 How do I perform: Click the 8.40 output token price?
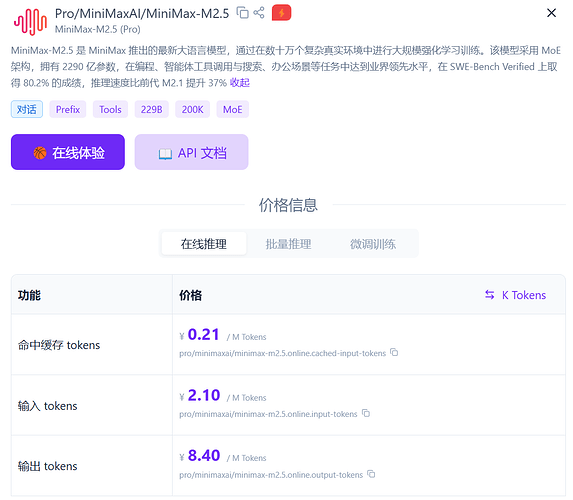click(x=204, y=455)
